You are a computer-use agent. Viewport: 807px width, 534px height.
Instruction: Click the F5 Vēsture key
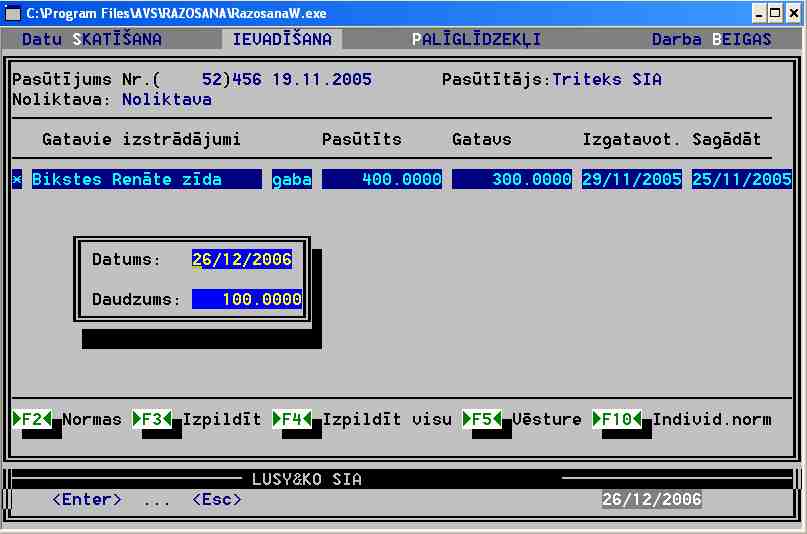pos(522,420)
